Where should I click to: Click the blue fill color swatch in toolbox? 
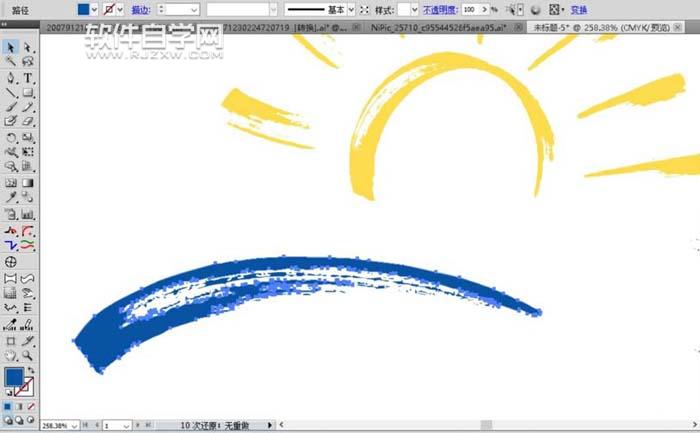tap(13, 378)
